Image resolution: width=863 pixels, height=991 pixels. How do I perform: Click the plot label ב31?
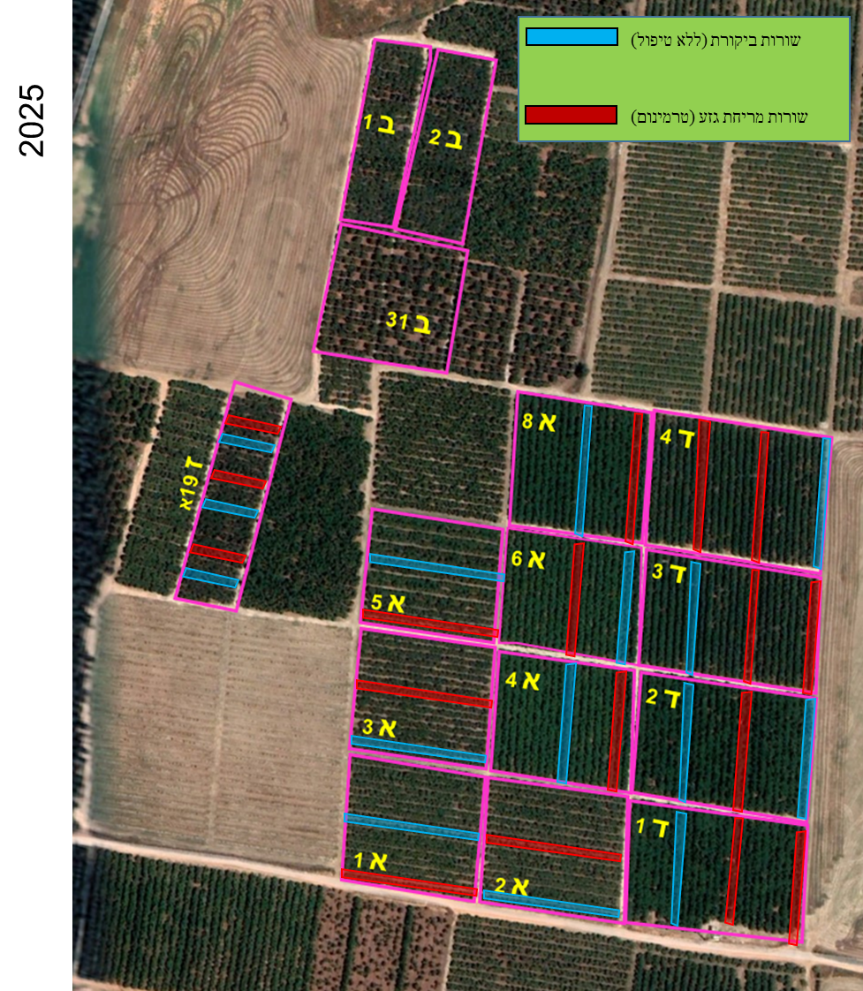pyautogui.click(x=411, y=321)
